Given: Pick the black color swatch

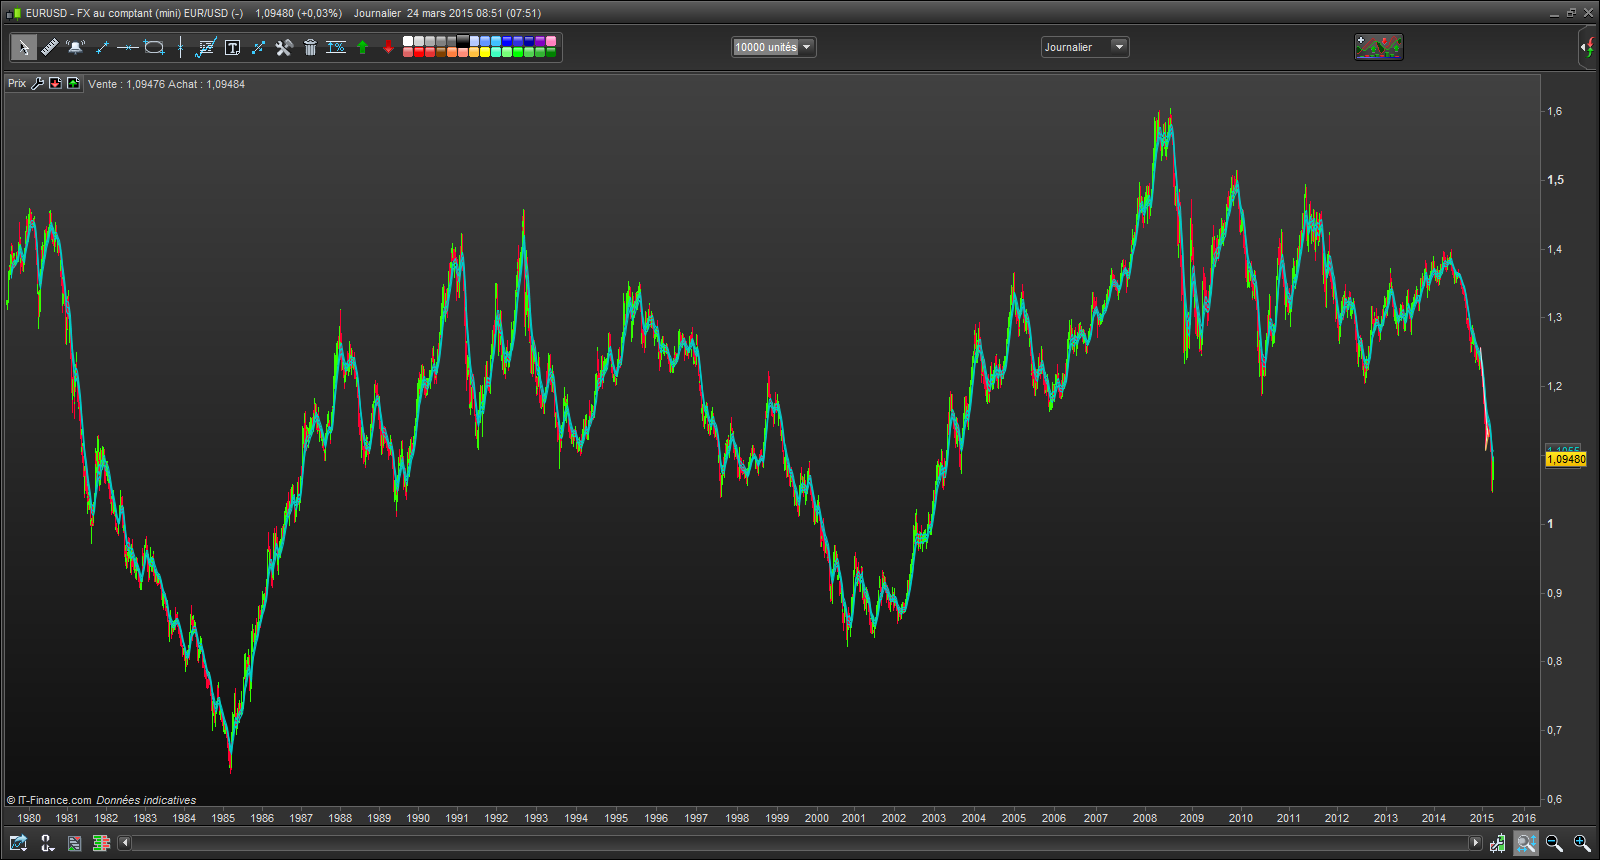Looking at the screenshot, I should point(463,41).
